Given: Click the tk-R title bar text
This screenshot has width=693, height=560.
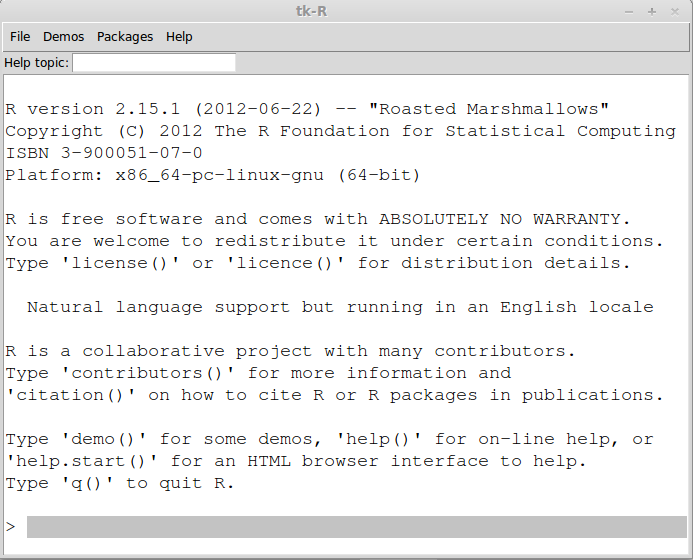Looking at the screenshot, I should click(x=312, y=11).
